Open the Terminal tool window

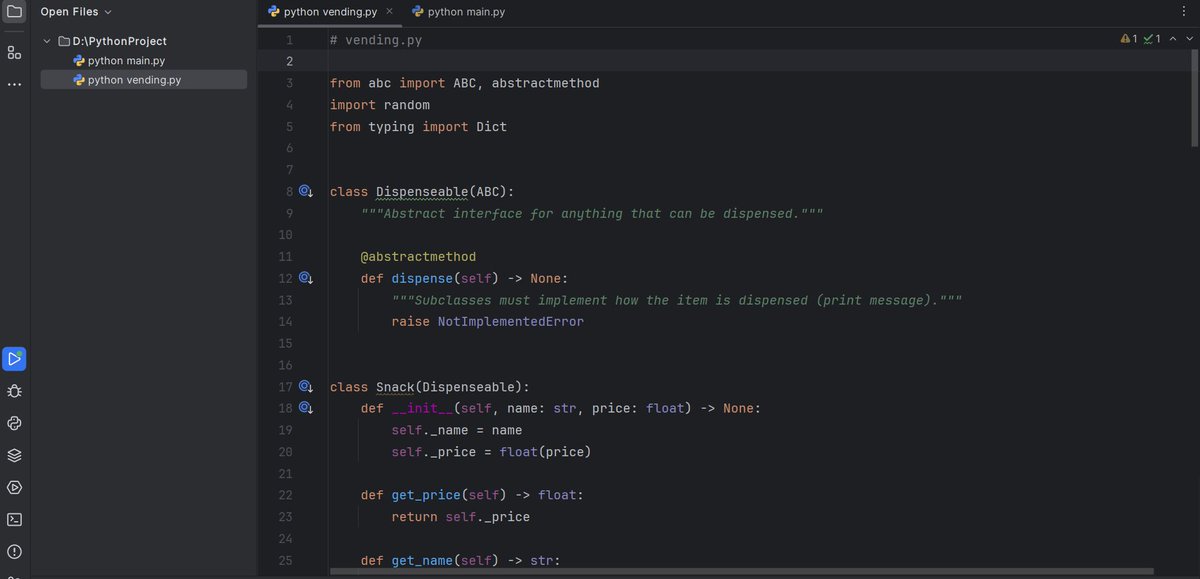(x=14, y=519)
